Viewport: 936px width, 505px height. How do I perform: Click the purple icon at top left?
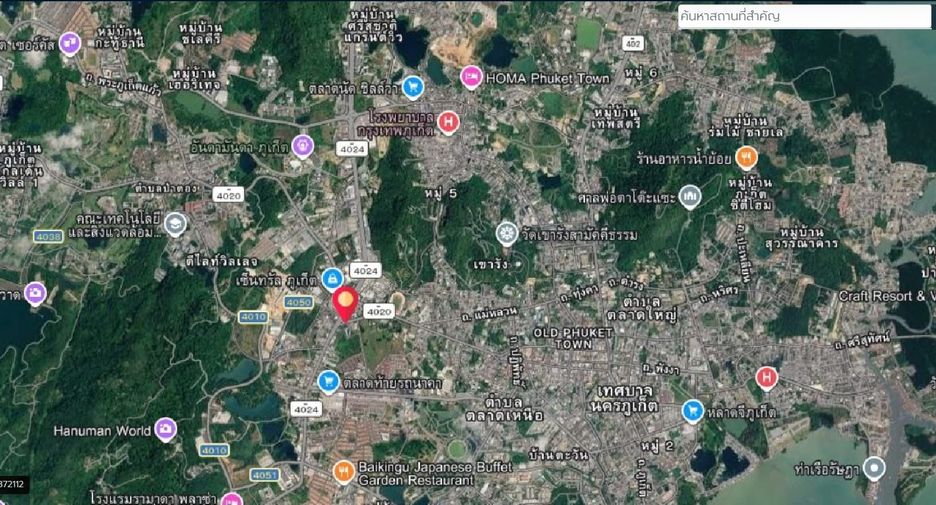point(70,44)
